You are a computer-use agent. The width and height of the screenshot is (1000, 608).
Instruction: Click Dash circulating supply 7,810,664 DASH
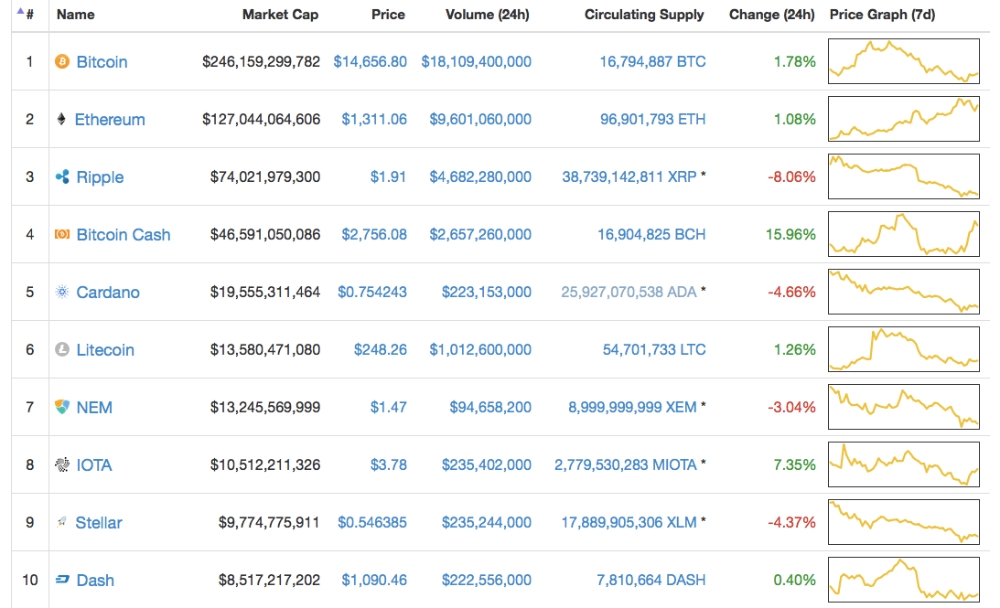tap(650, 580)
